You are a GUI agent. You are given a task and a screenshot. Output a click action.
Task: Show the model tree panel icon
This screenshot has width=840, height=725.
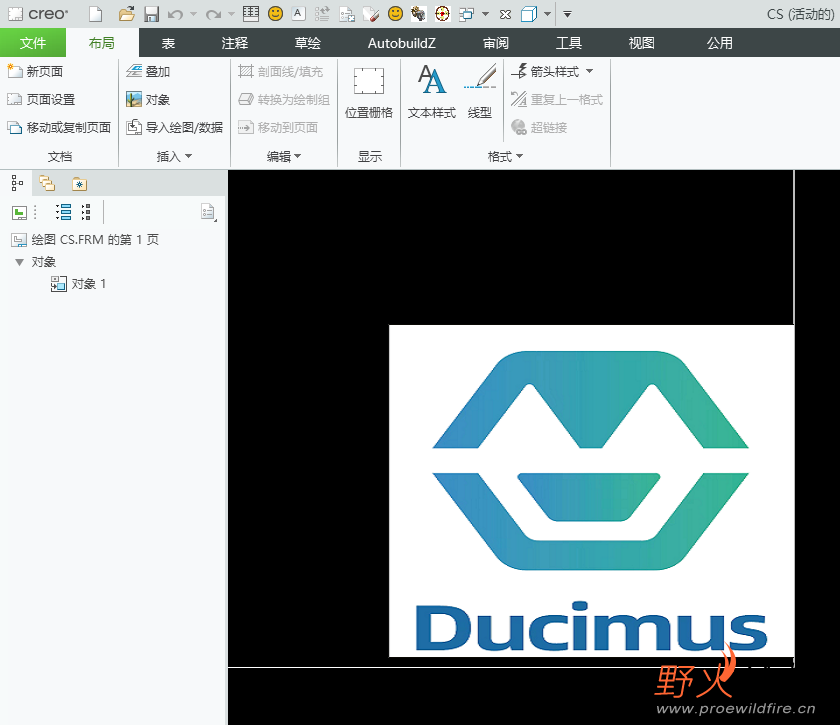coord(17,183)
